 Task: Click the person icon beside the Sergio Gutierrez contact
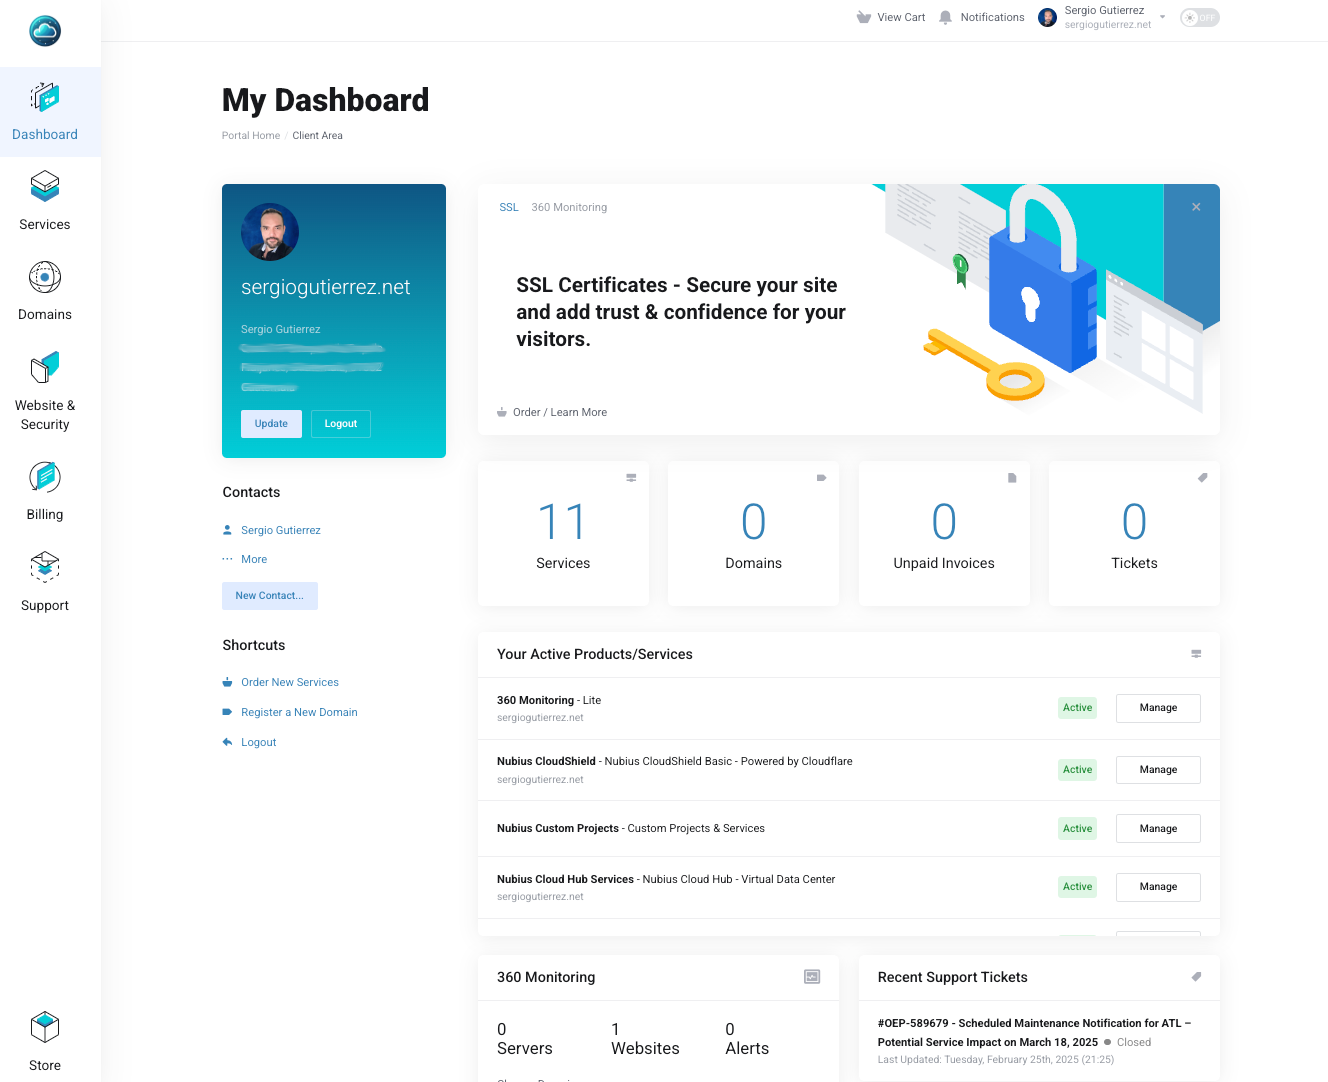click(x=227, y=530)
